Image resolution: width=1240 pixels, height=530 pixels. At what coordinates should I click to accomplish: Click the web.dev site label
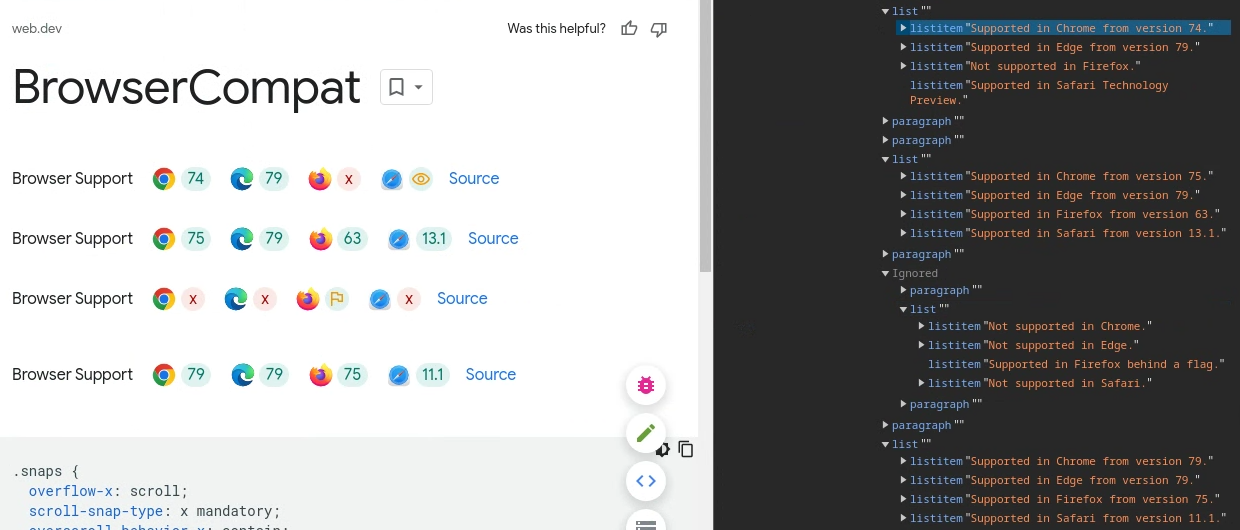coord(37,29)
